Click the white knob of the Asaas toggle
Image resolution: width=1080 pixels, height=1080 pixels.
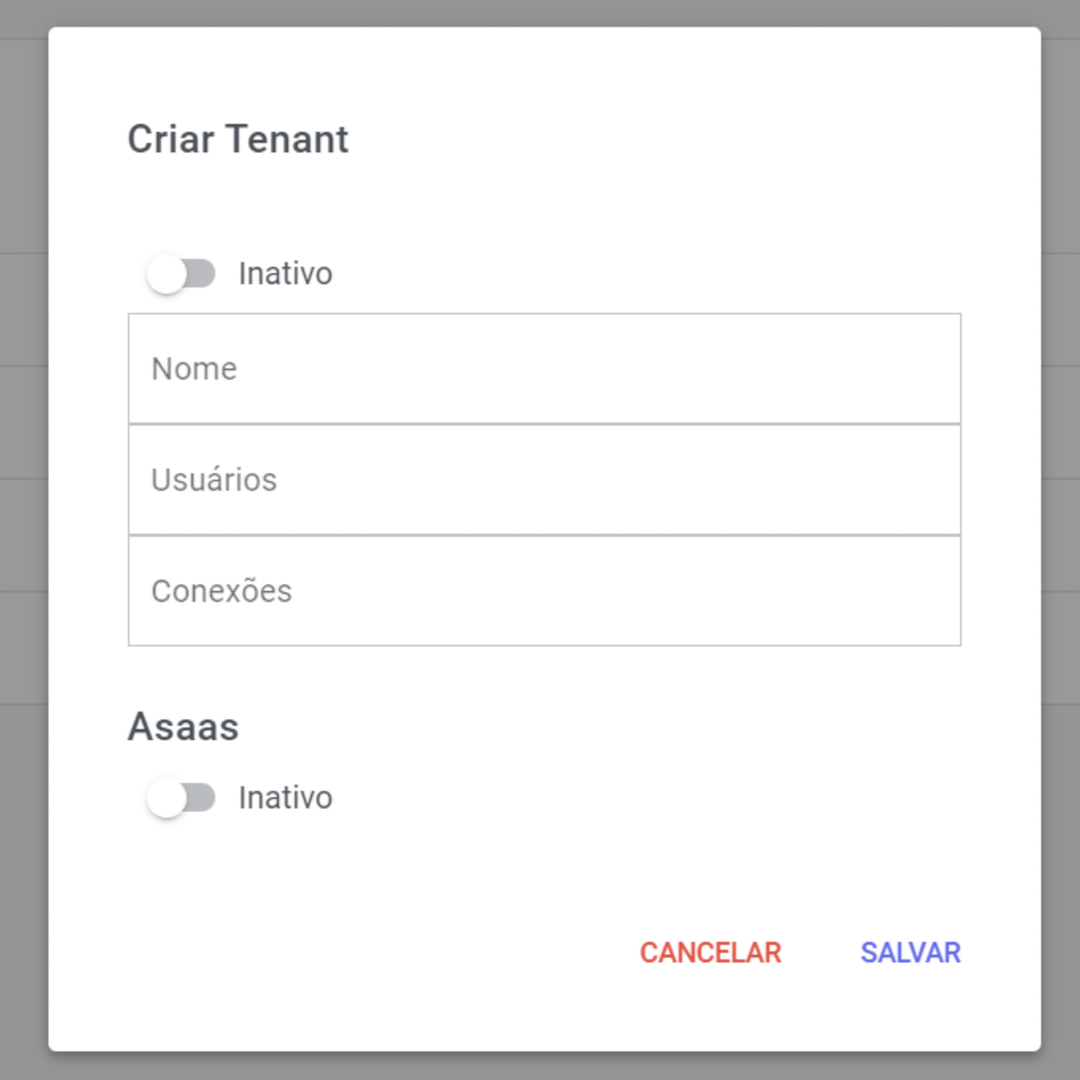coord(166,798)
